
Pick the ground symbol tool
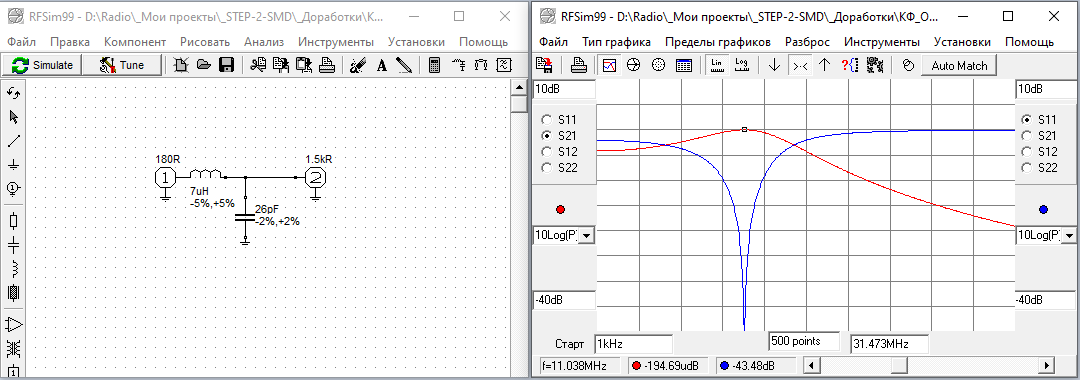point(13,165)
